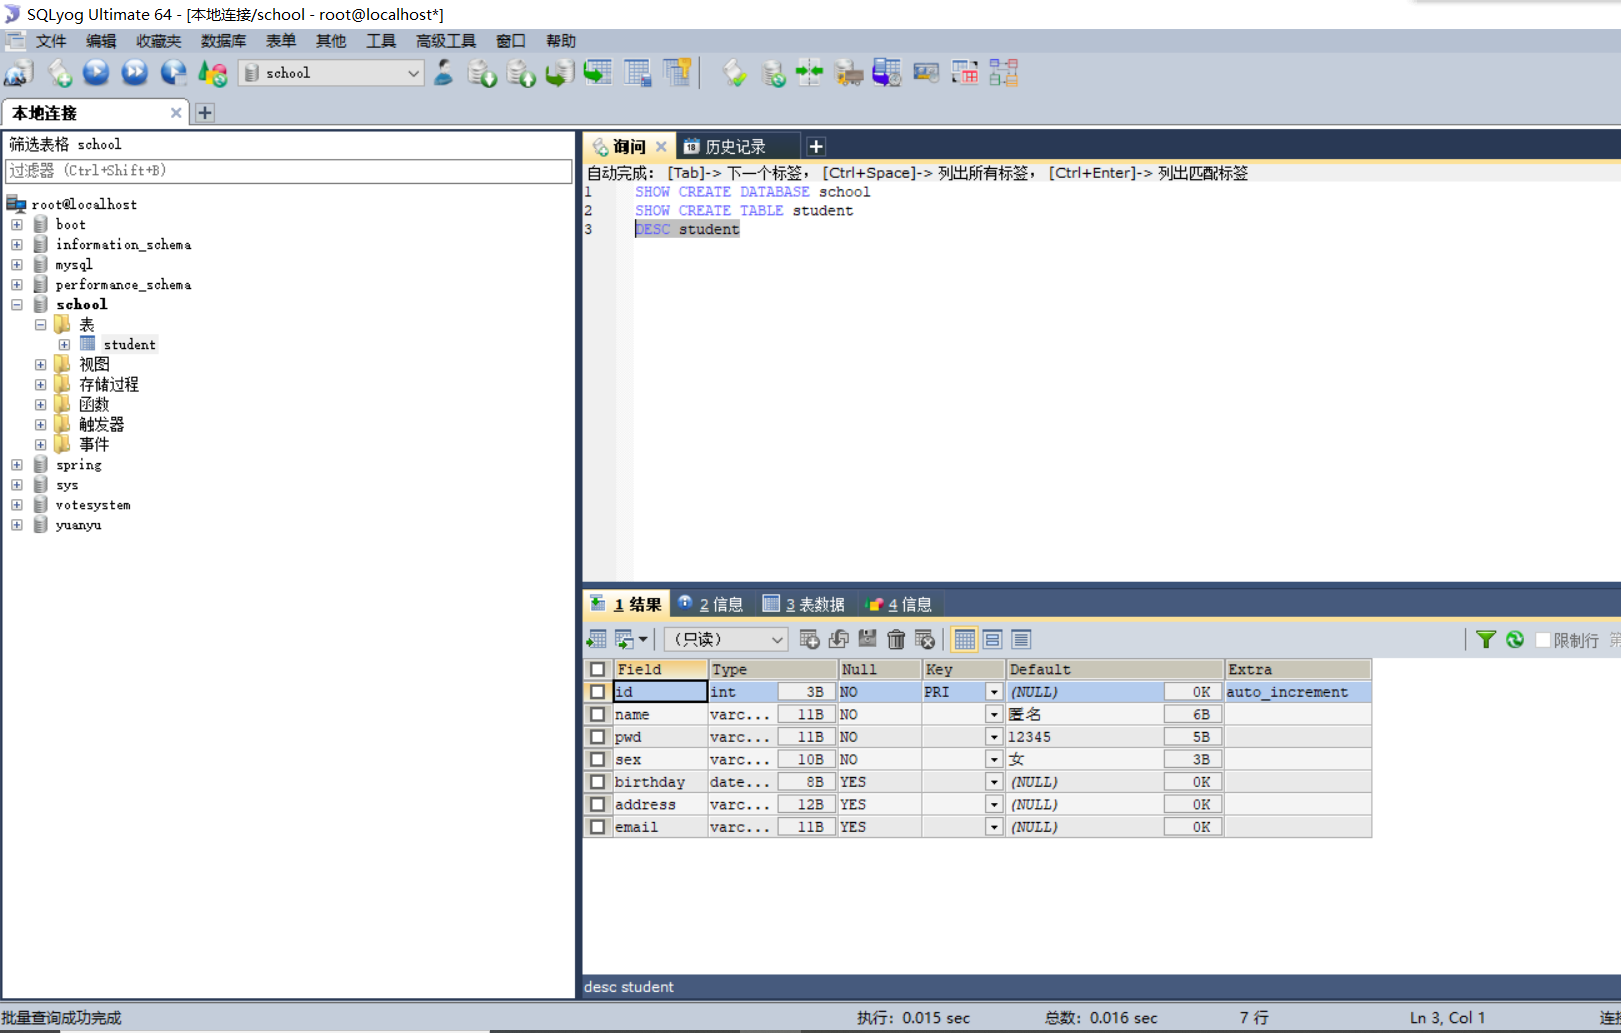Expand the spring database node
The height and width of the screenshot is (1033, 1621).
17,465
